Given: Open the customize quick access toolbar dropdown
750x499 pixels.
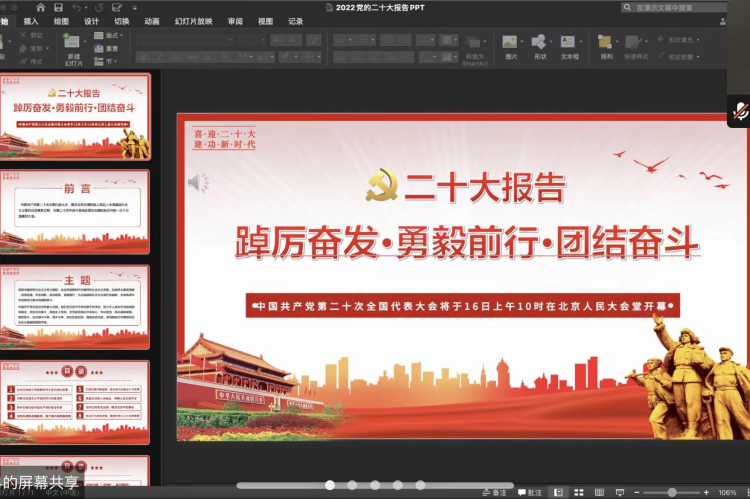Looking at the screenshot, I should pos(135,8).
